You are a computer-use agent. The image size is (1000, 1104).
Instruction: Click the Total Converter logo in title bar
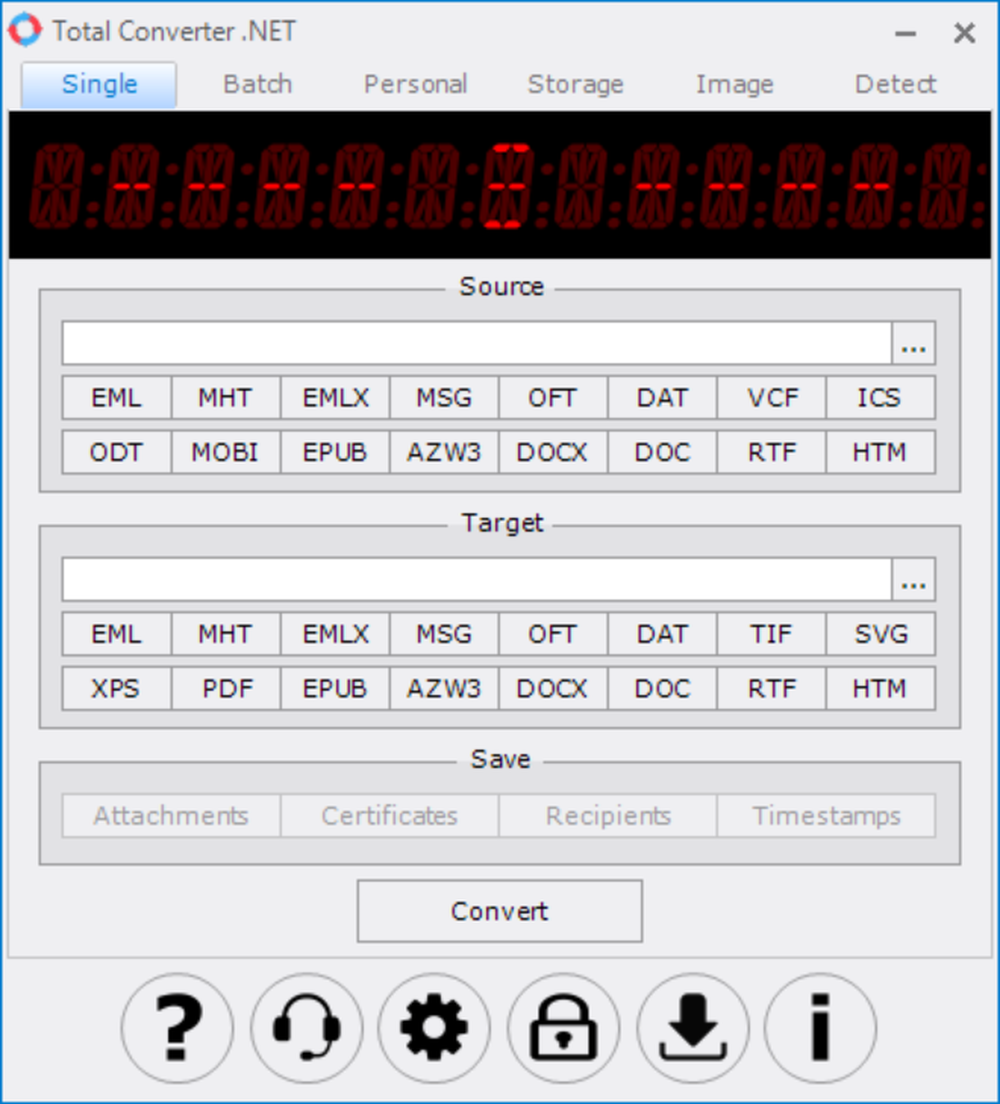pos(25,30)
